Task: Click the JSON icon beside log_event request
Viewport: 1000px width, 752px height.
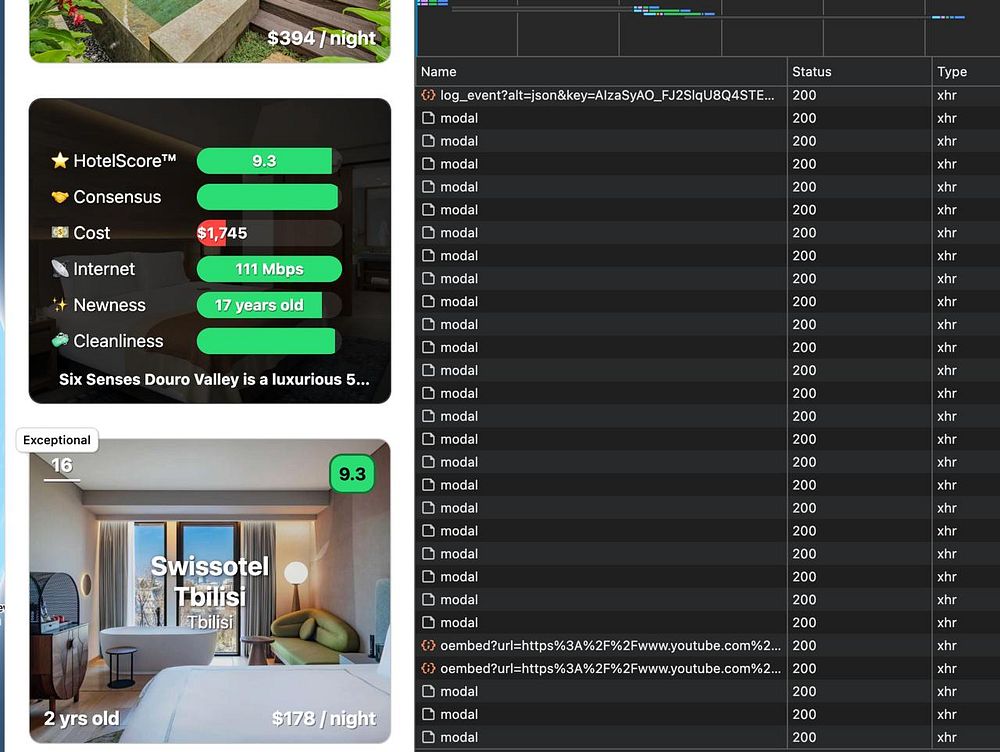Action: (428, 95)
